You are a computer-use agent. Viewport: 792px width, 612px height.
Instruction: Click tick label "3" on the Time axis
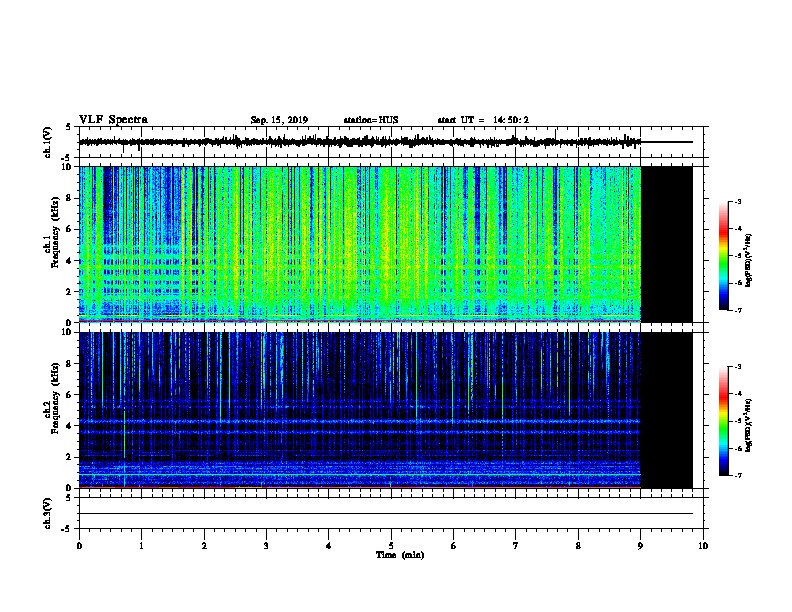coord(266,546)
